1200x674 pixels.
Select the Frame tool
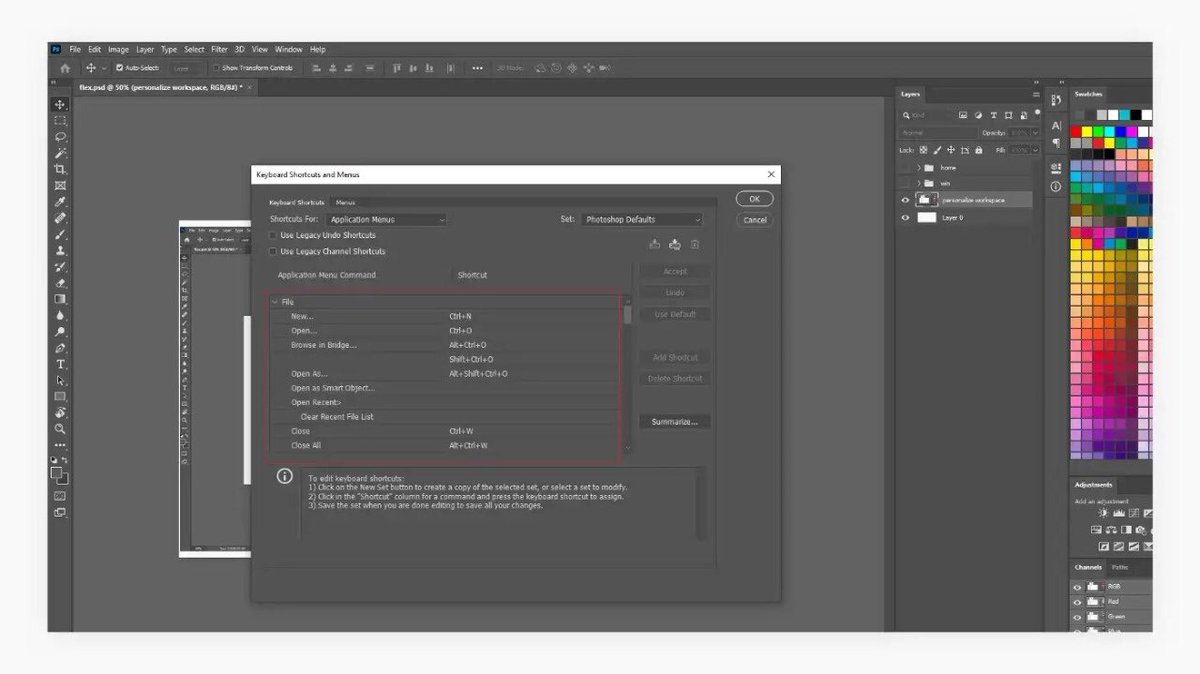tap(60, 185)
